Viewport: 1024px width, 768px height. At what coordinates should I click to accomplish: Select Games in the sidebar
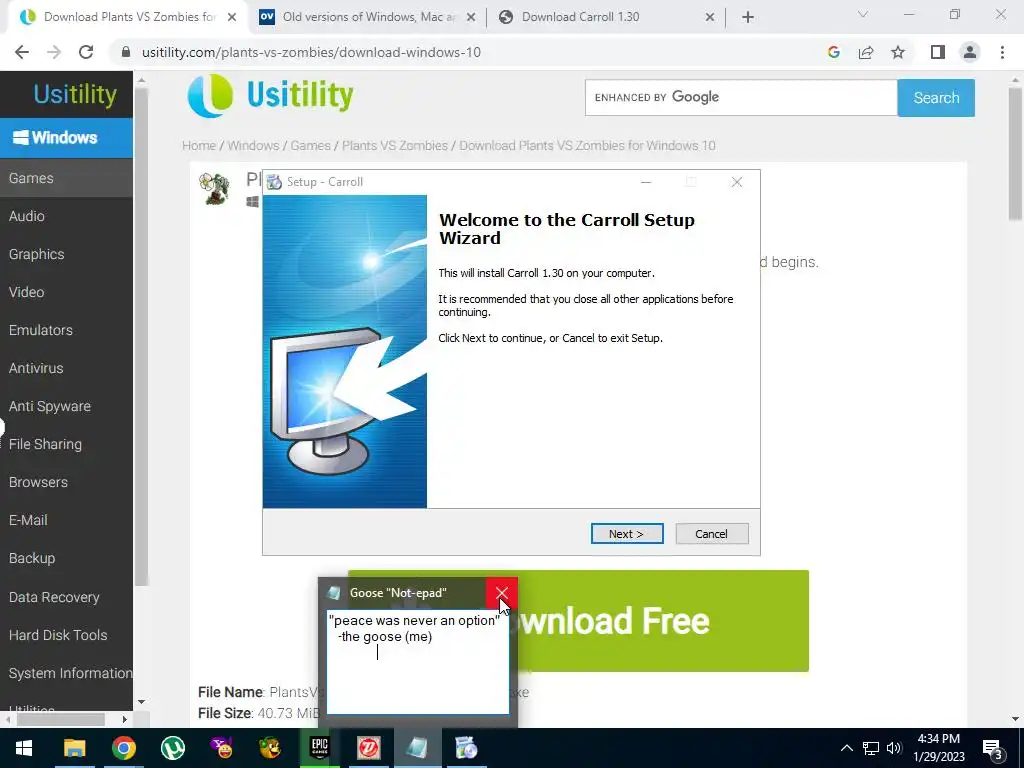pyautogui.click(x=66, y=178)
